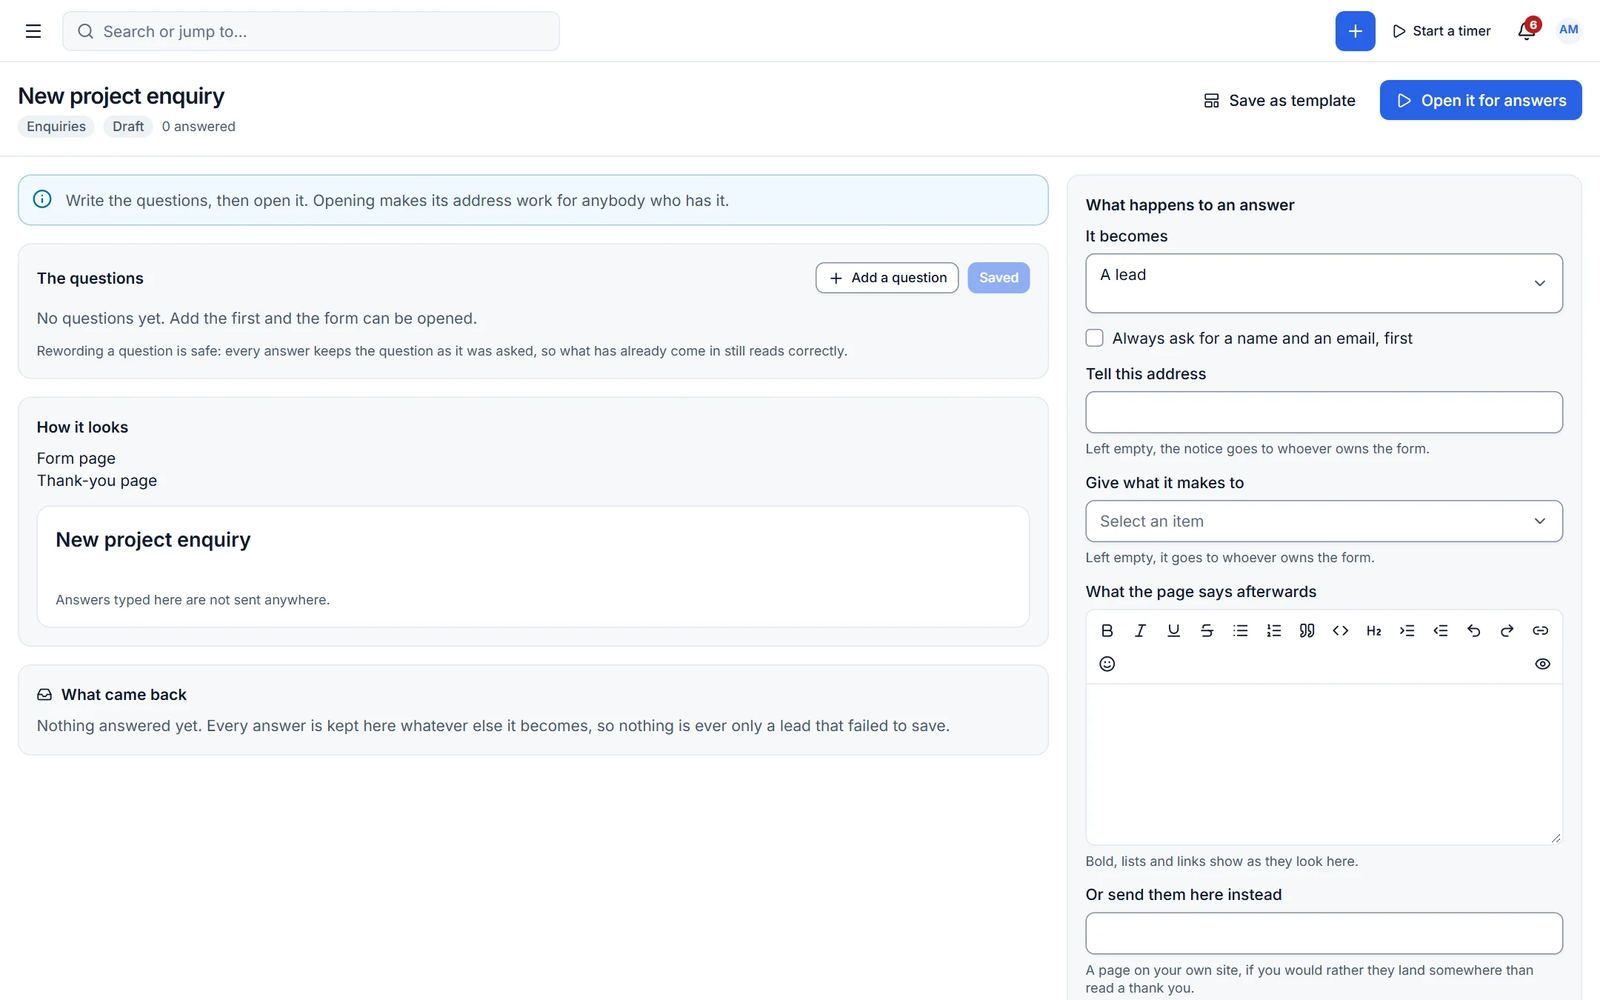Viewport: 1600px width, 1000px height.
Task: Click the 'What came back' inbox icon
Action: point(44,694)
